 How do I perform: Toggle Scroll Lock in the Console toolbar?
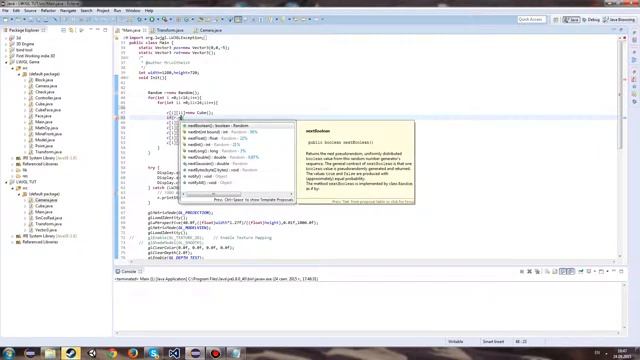coord(555,271)
